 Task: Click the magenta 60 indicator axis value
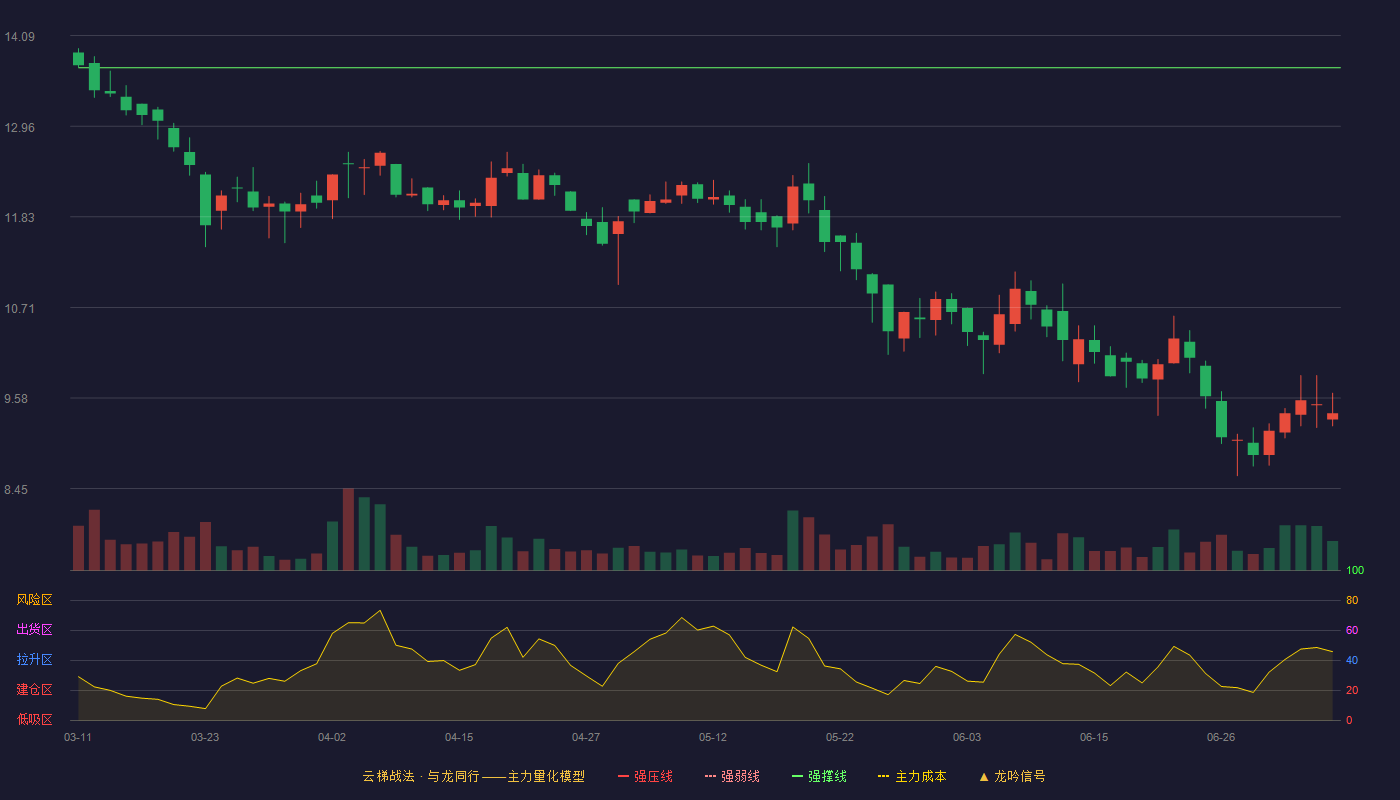(1352, 630)
